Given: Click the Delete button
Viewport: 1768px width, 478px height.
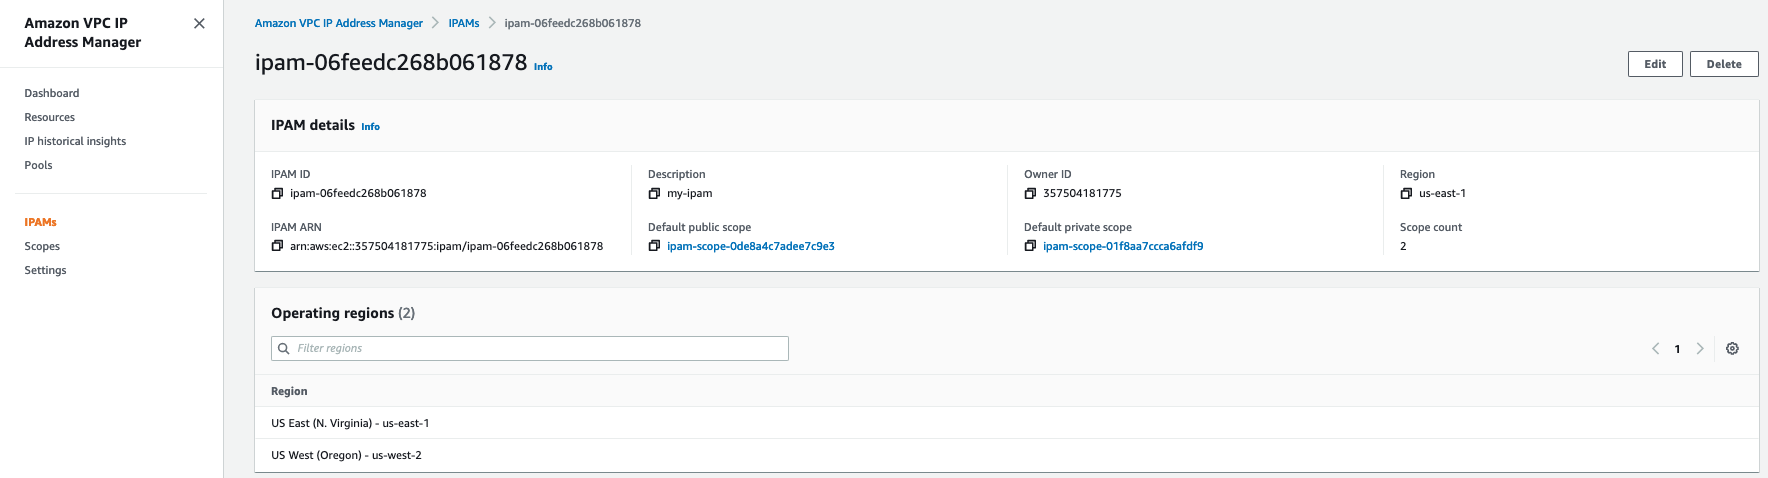Looking at the screenshot, I should tap(1724, 64).
